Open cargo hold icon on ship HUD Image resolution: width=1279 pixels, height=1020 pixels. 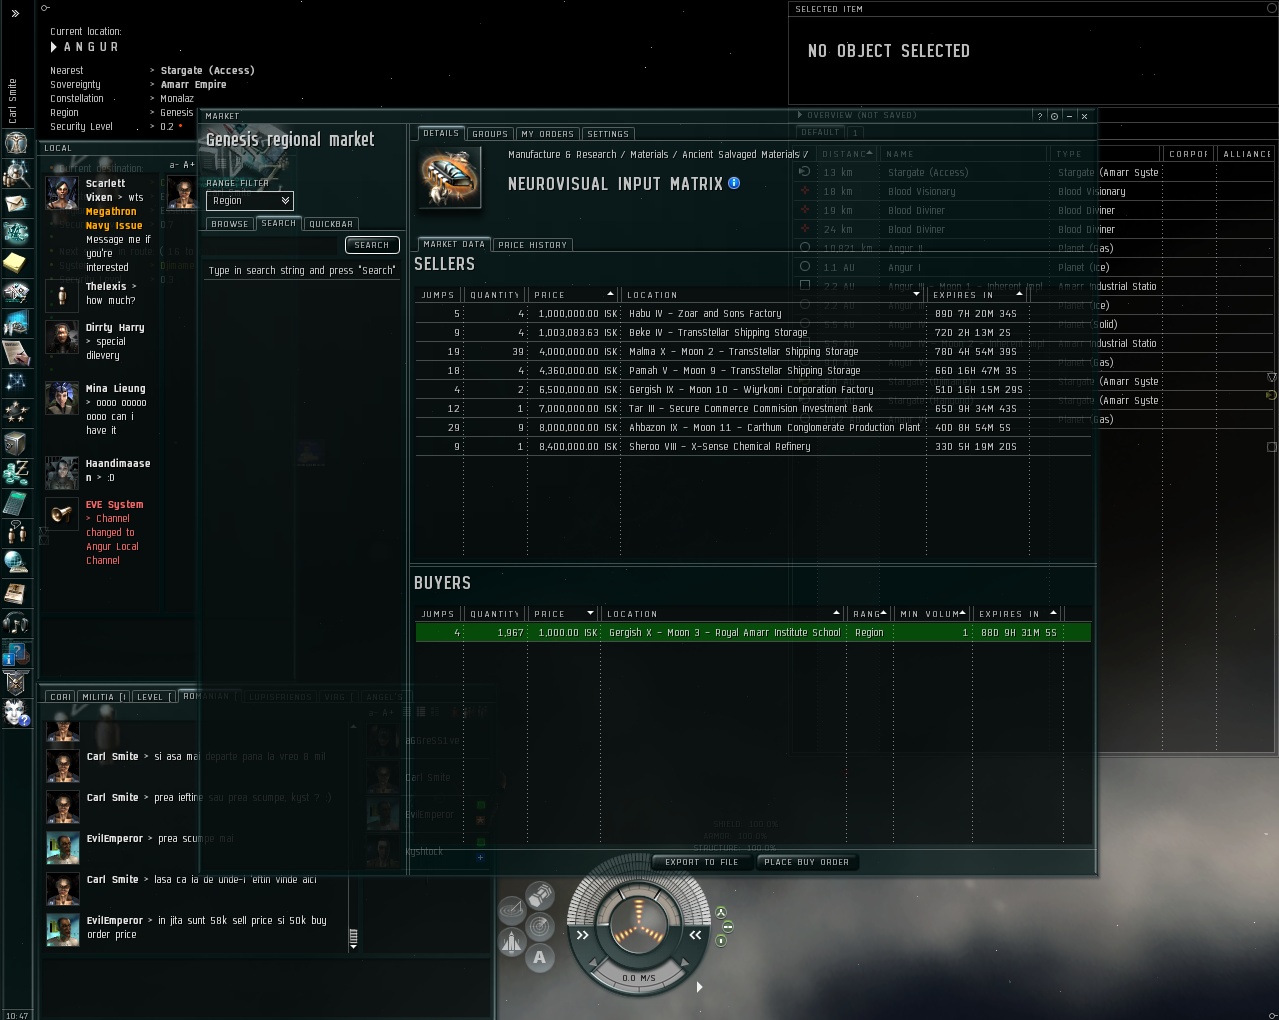[541, 894]
